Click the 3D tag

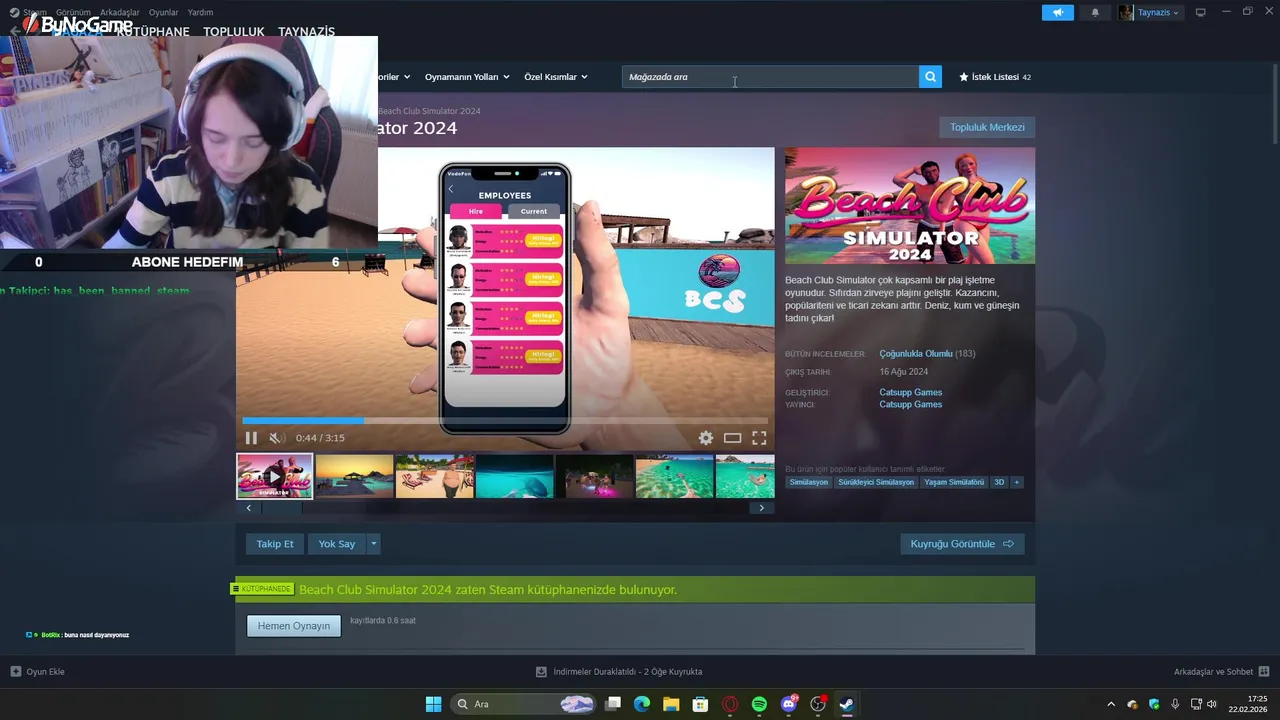999,482
